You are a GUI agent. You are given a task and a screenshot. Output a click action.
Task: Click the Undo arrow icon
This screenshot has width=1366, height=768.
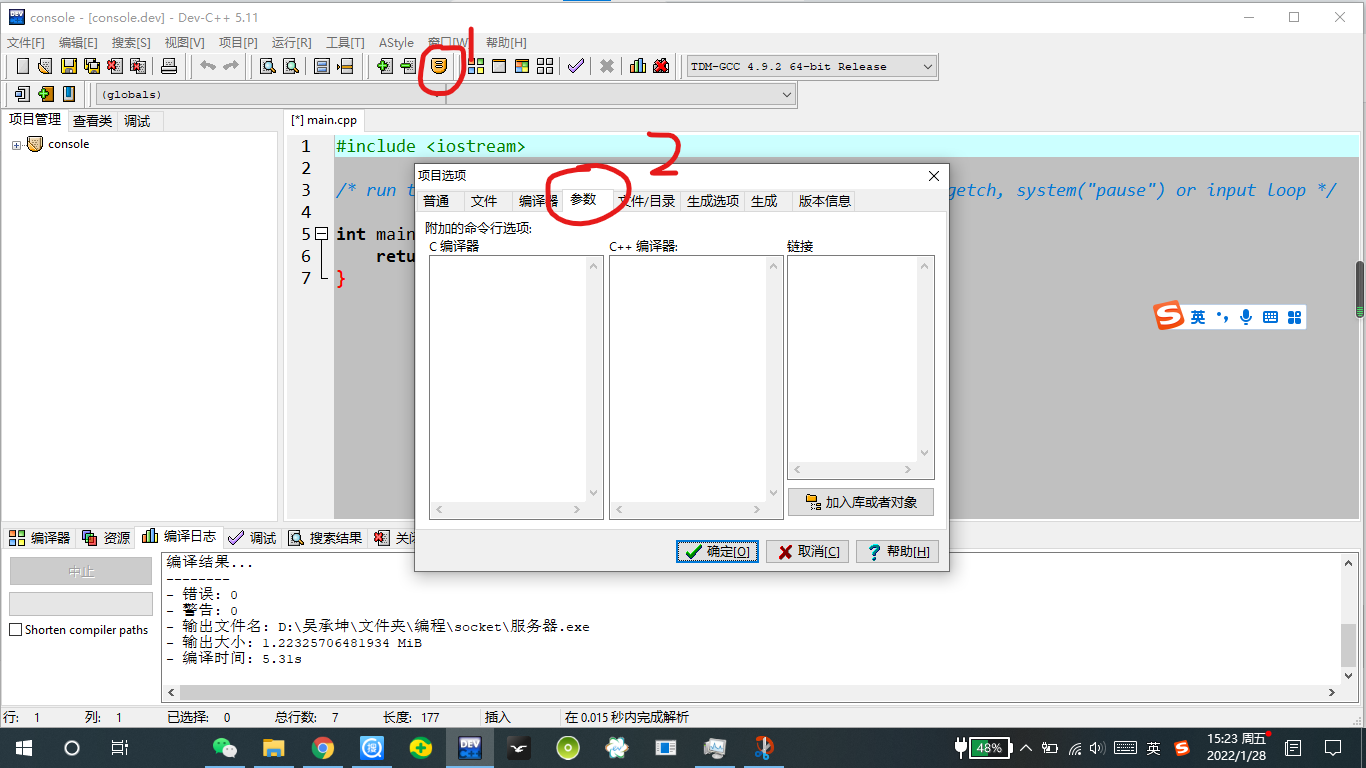[x=210, y=66]
